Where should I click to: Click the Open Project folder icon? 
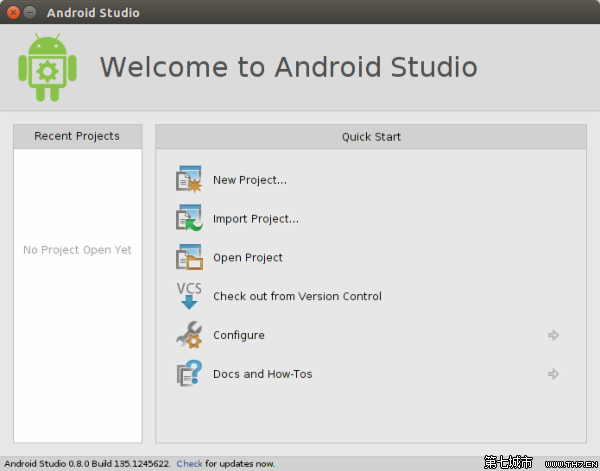(x=189, y=257)
